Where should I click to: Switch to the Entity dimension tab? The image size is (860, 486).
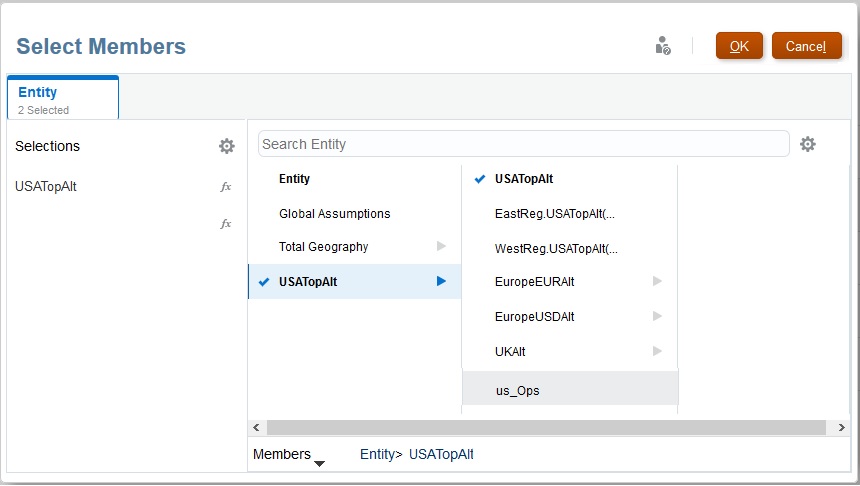click(62, 98)
